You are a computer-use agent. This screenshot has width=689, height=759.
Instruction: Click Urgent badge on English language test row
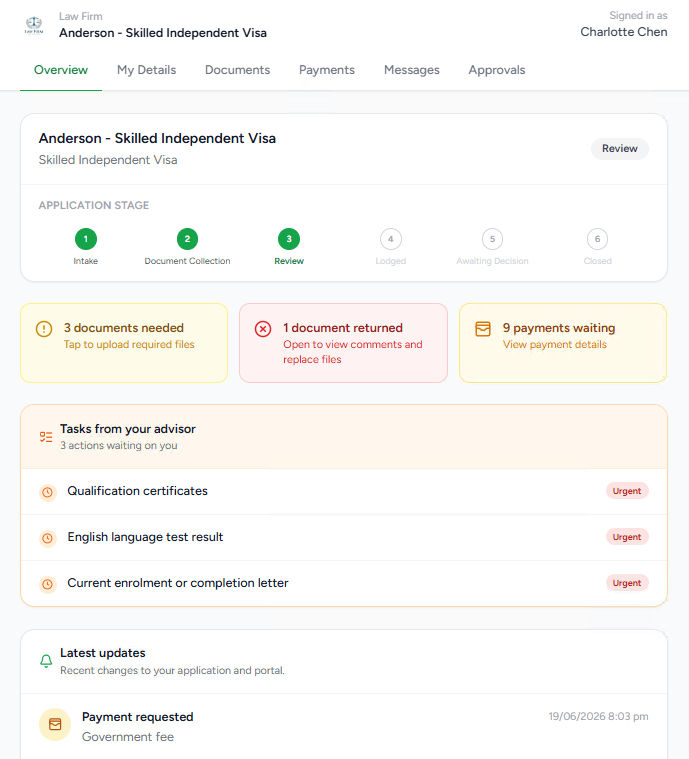tap(627, 537)
